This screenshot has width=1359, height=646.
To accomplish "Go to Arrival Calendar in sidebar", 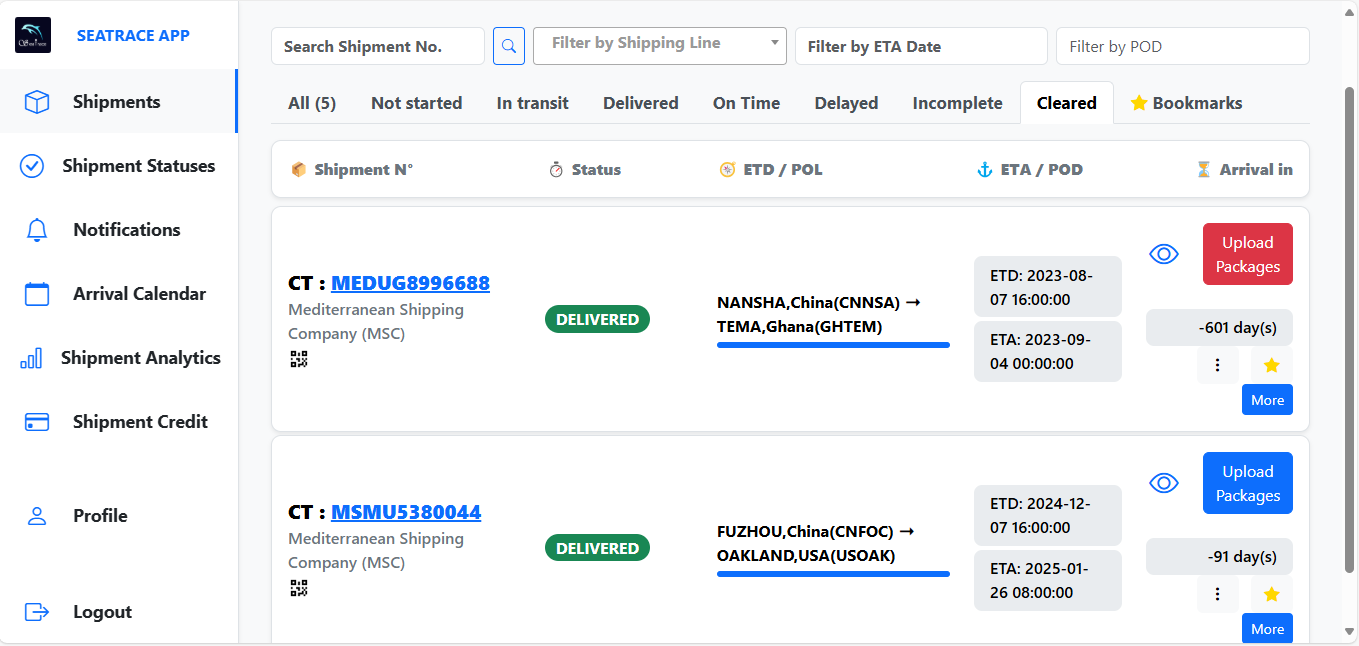I will click(x=139, y=294).
